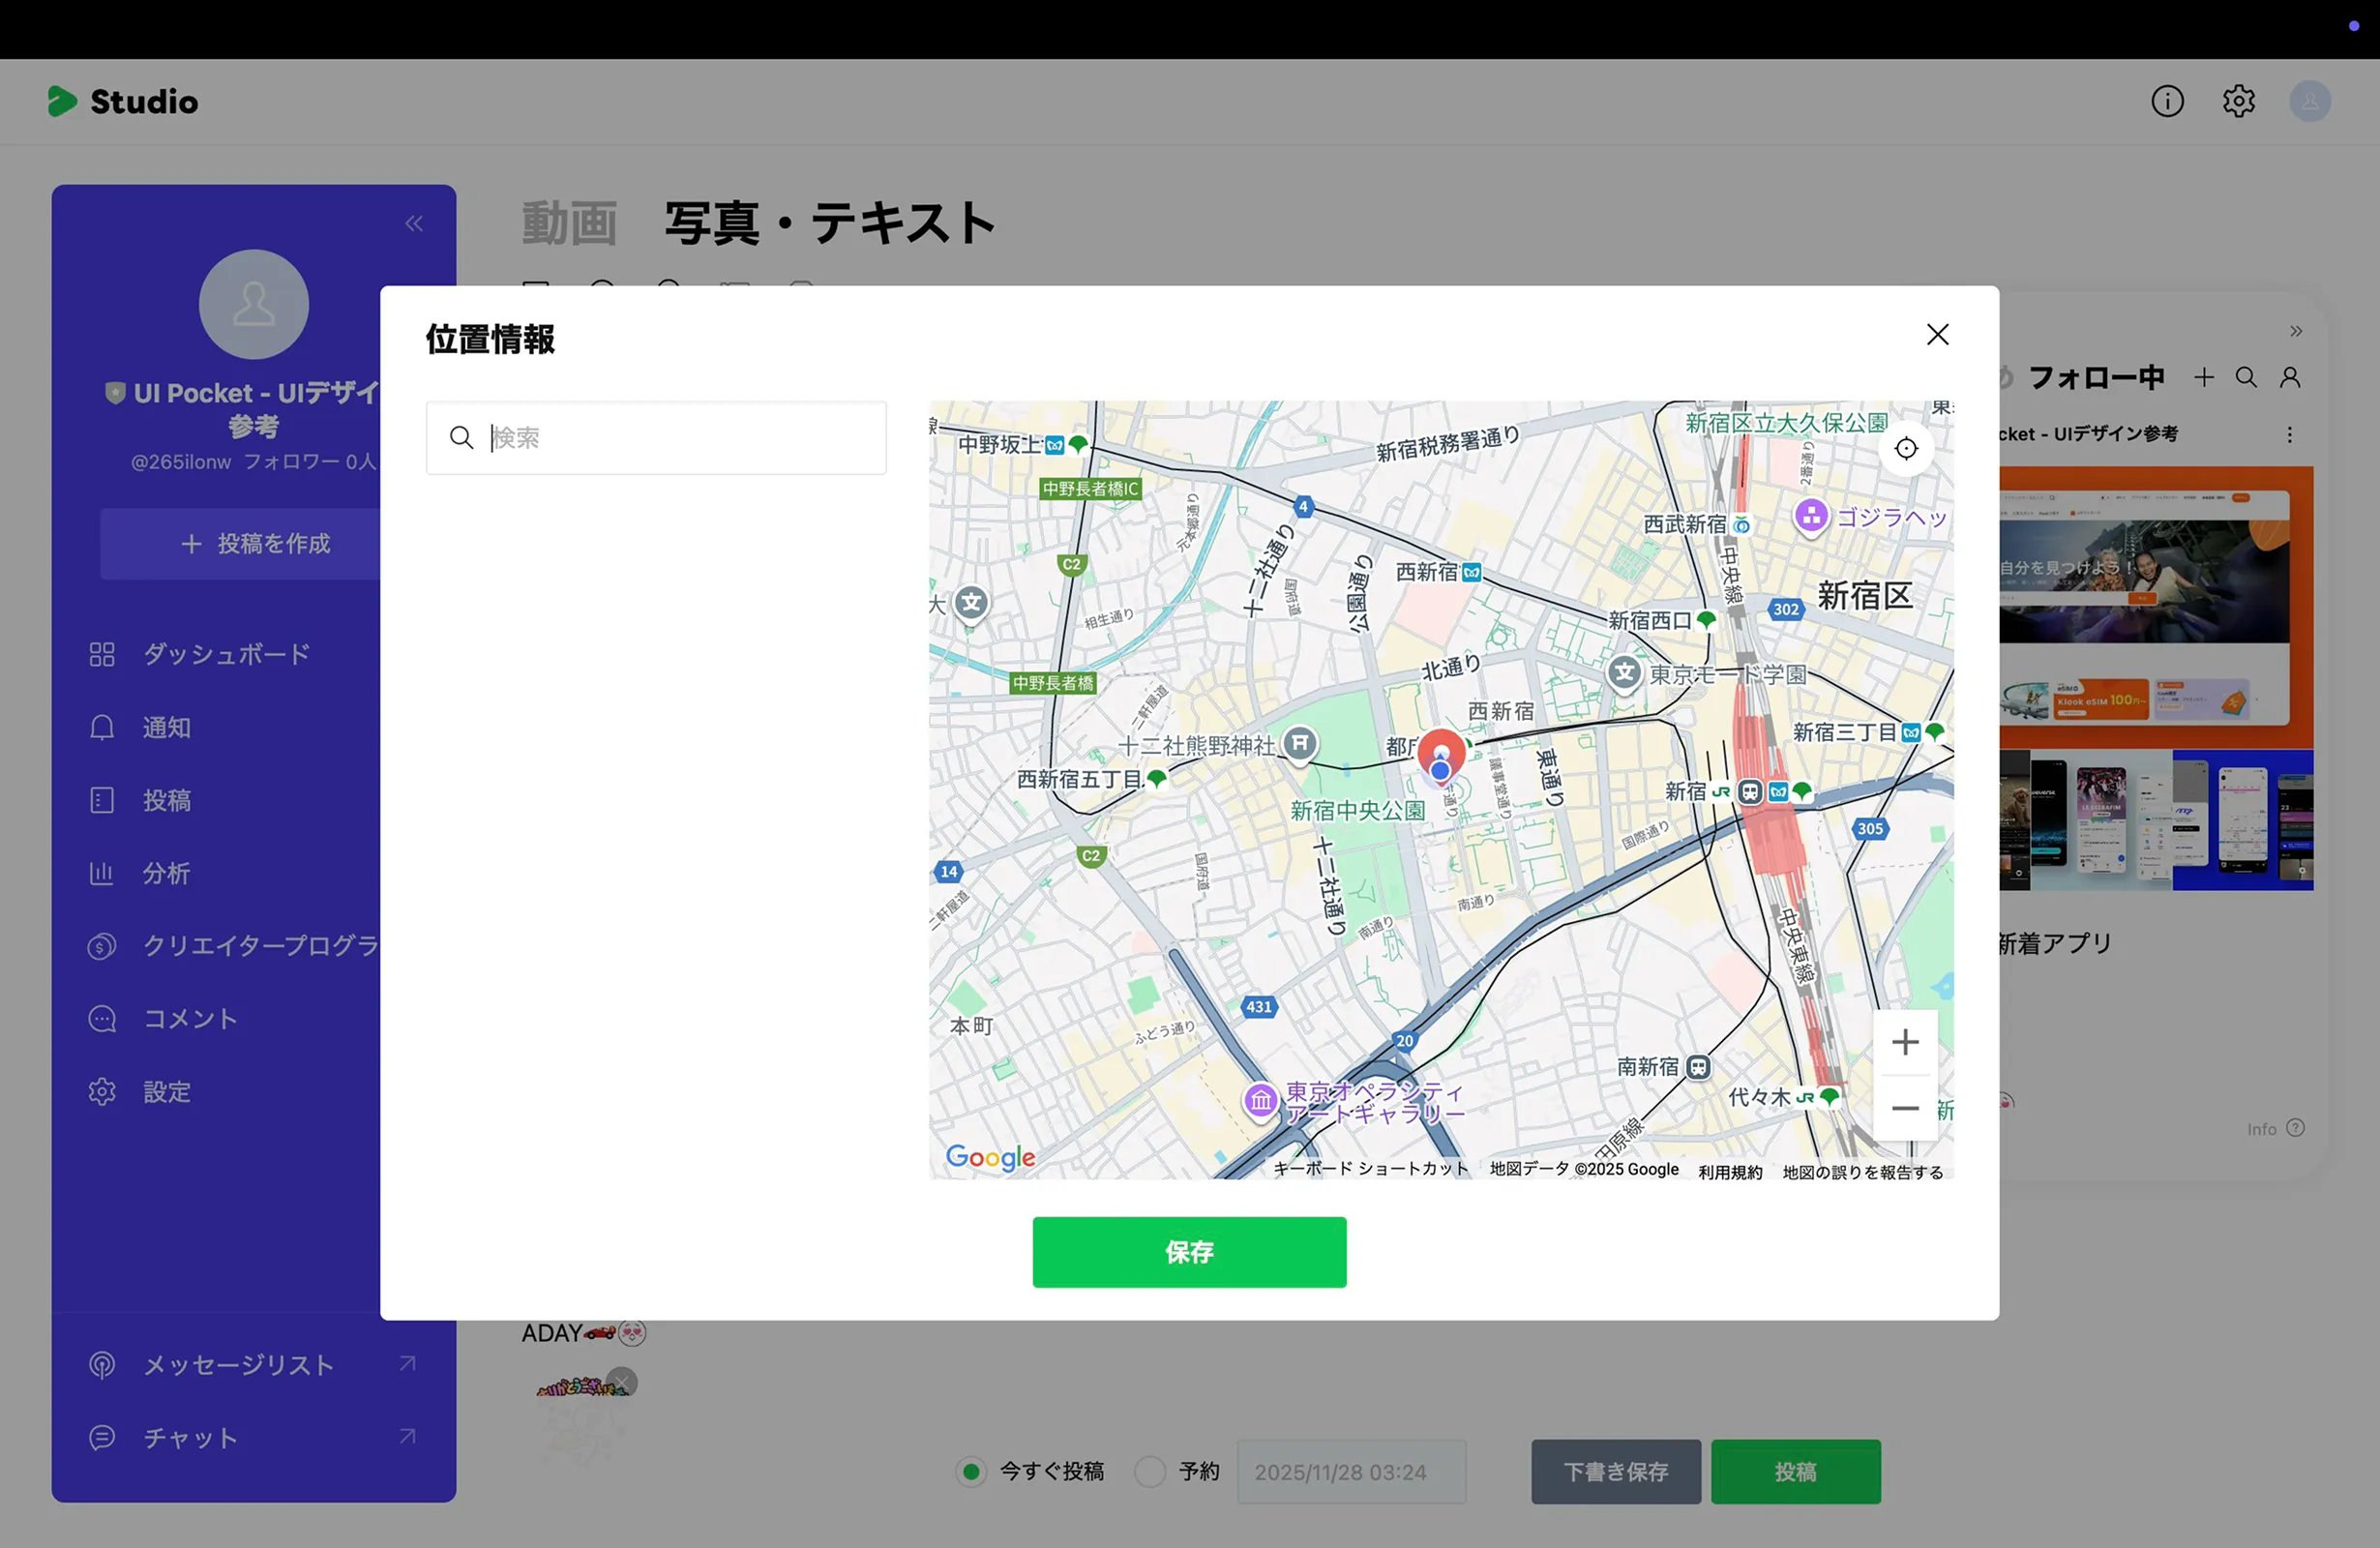The width and height of the screenshot is (2380, 1548).
Task: Open キーボード ショートカット map link
Action: point(1370,1169)
